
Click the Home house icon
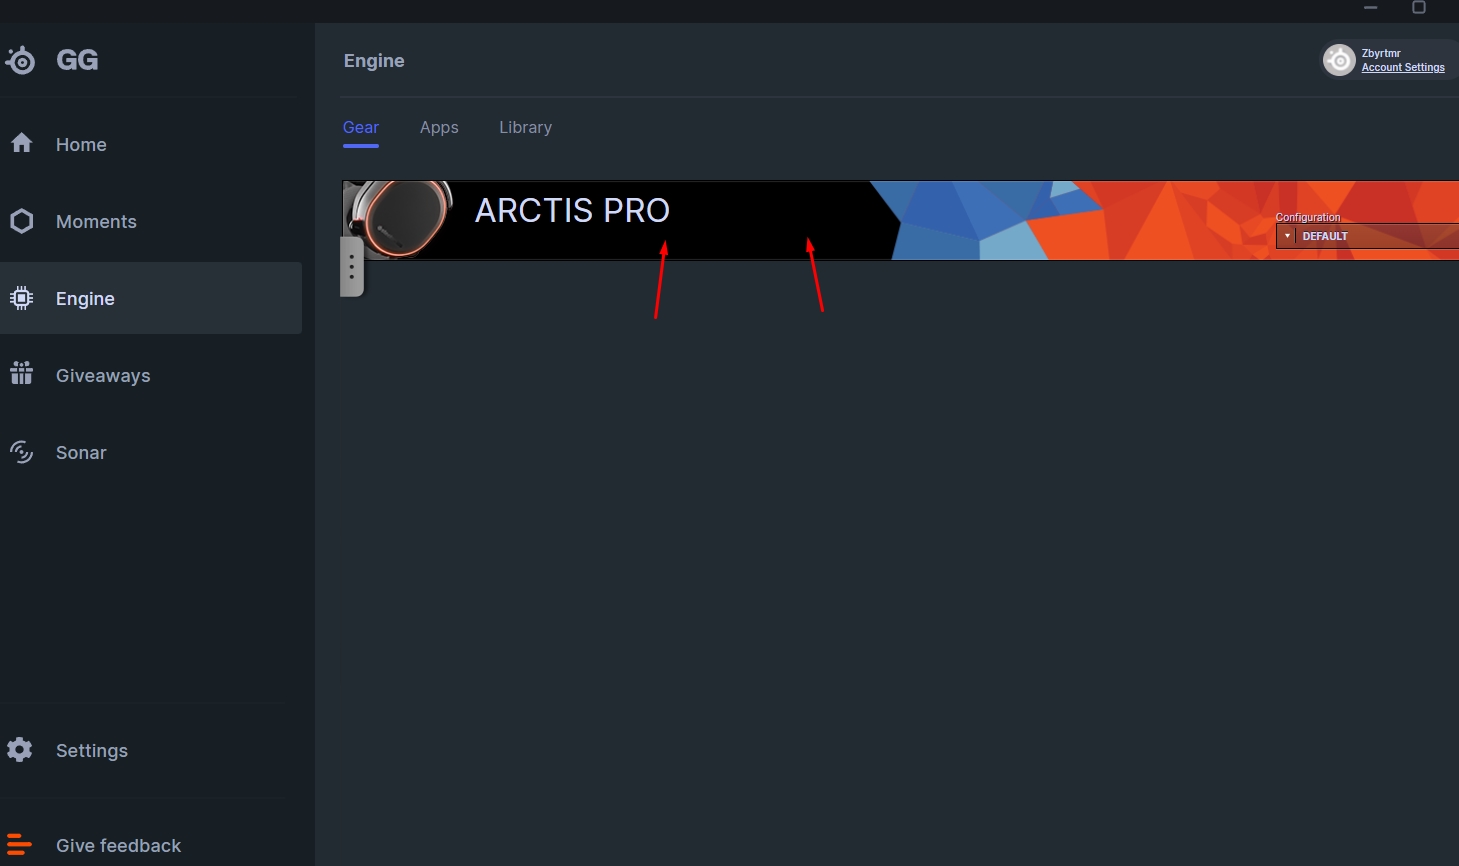(21, 143)
